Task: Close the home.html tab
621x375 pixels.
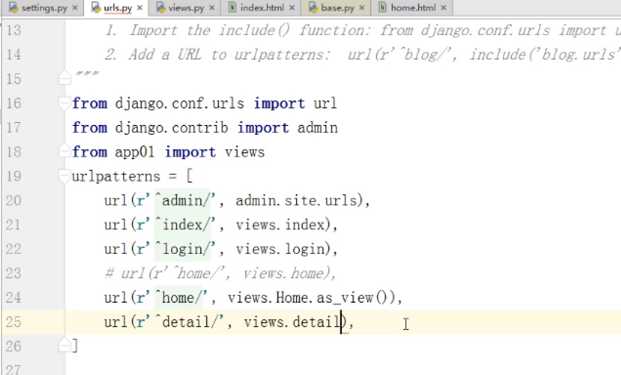Action: 444,8
